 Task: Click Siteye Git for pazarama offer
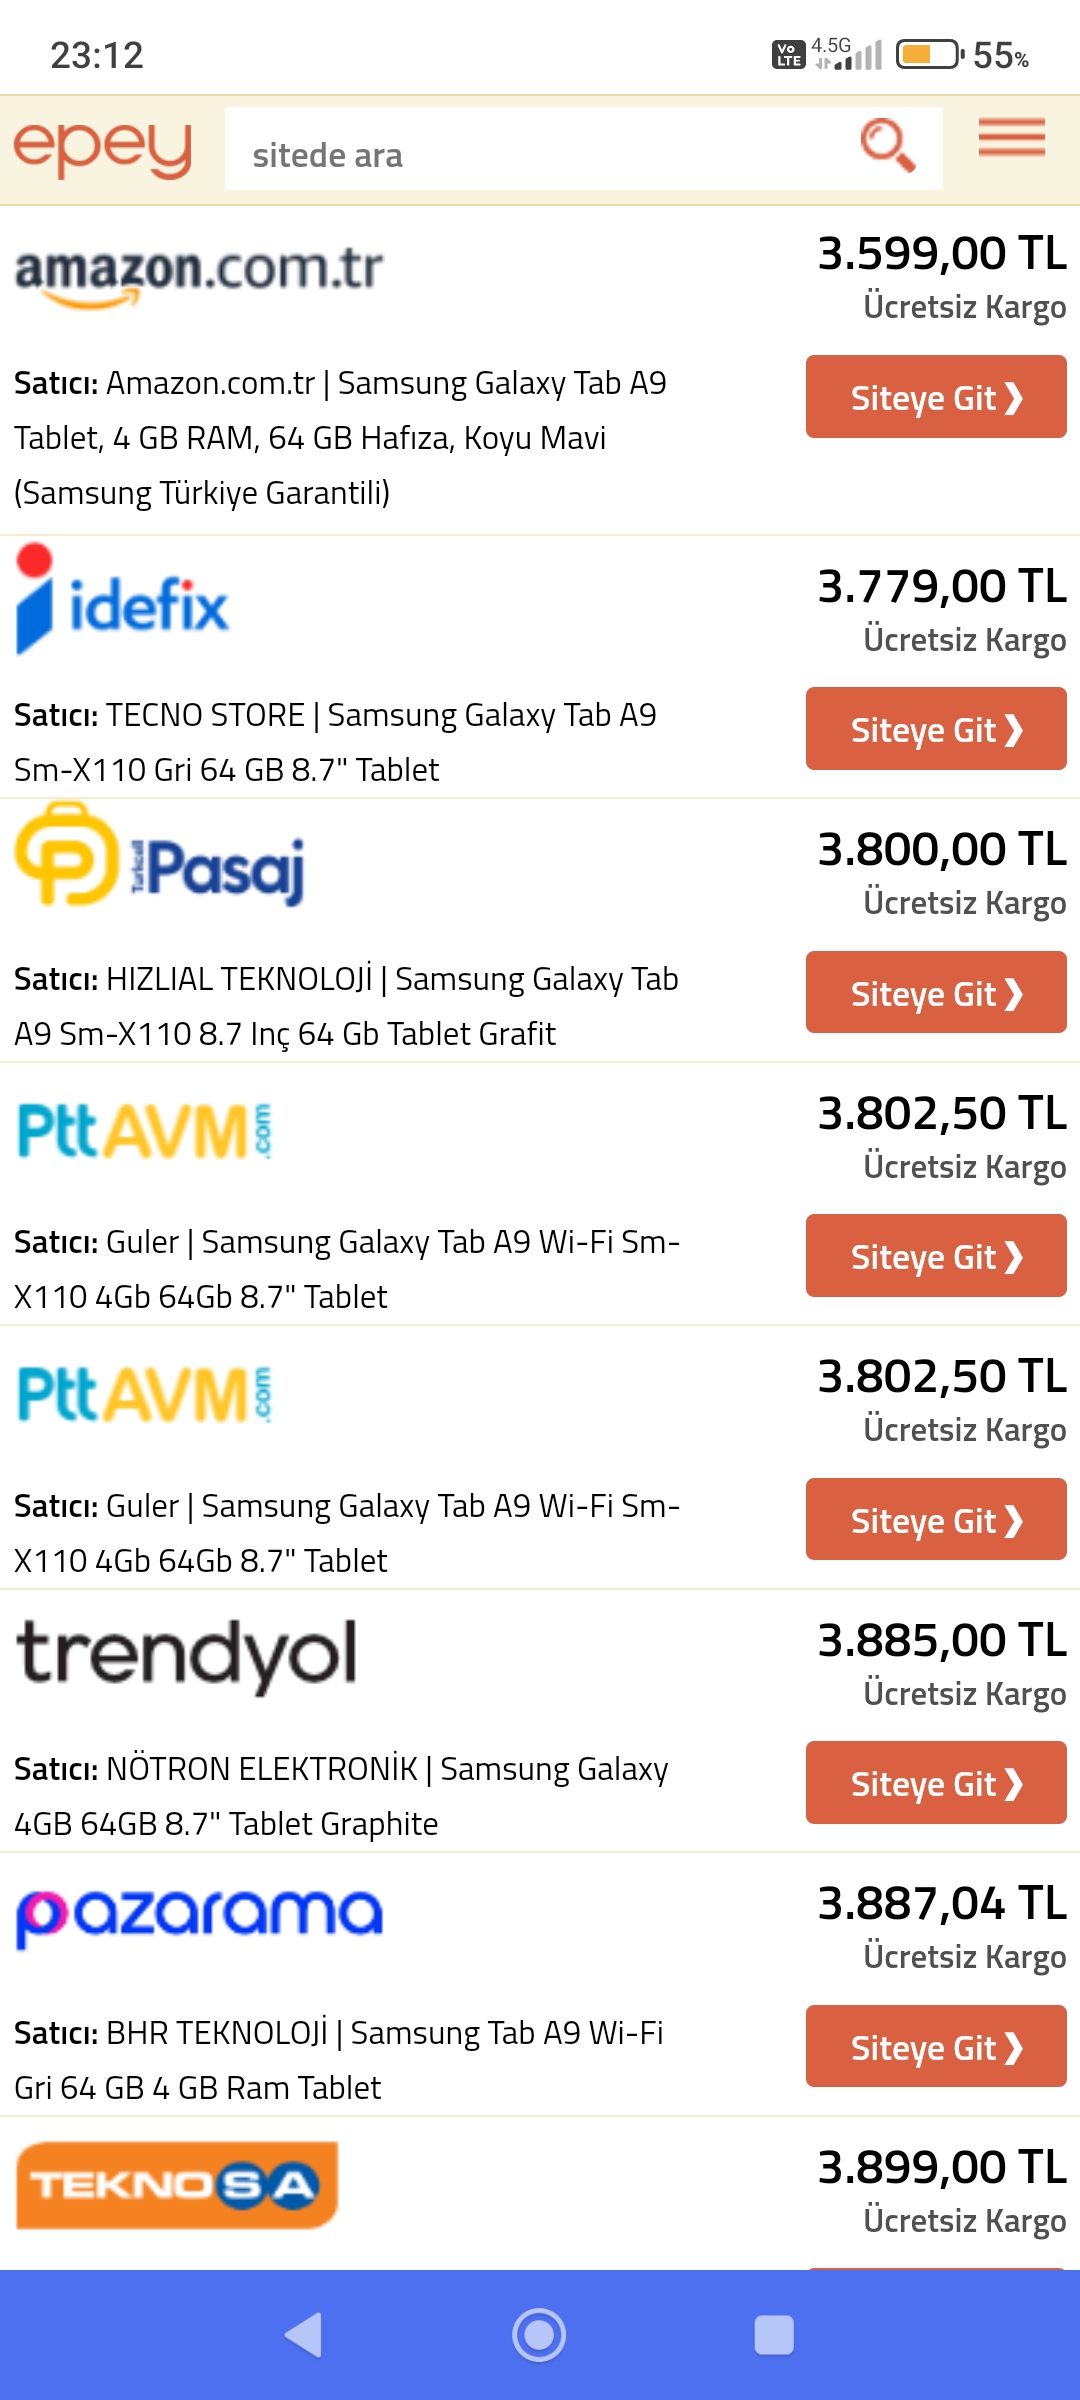936,2047
